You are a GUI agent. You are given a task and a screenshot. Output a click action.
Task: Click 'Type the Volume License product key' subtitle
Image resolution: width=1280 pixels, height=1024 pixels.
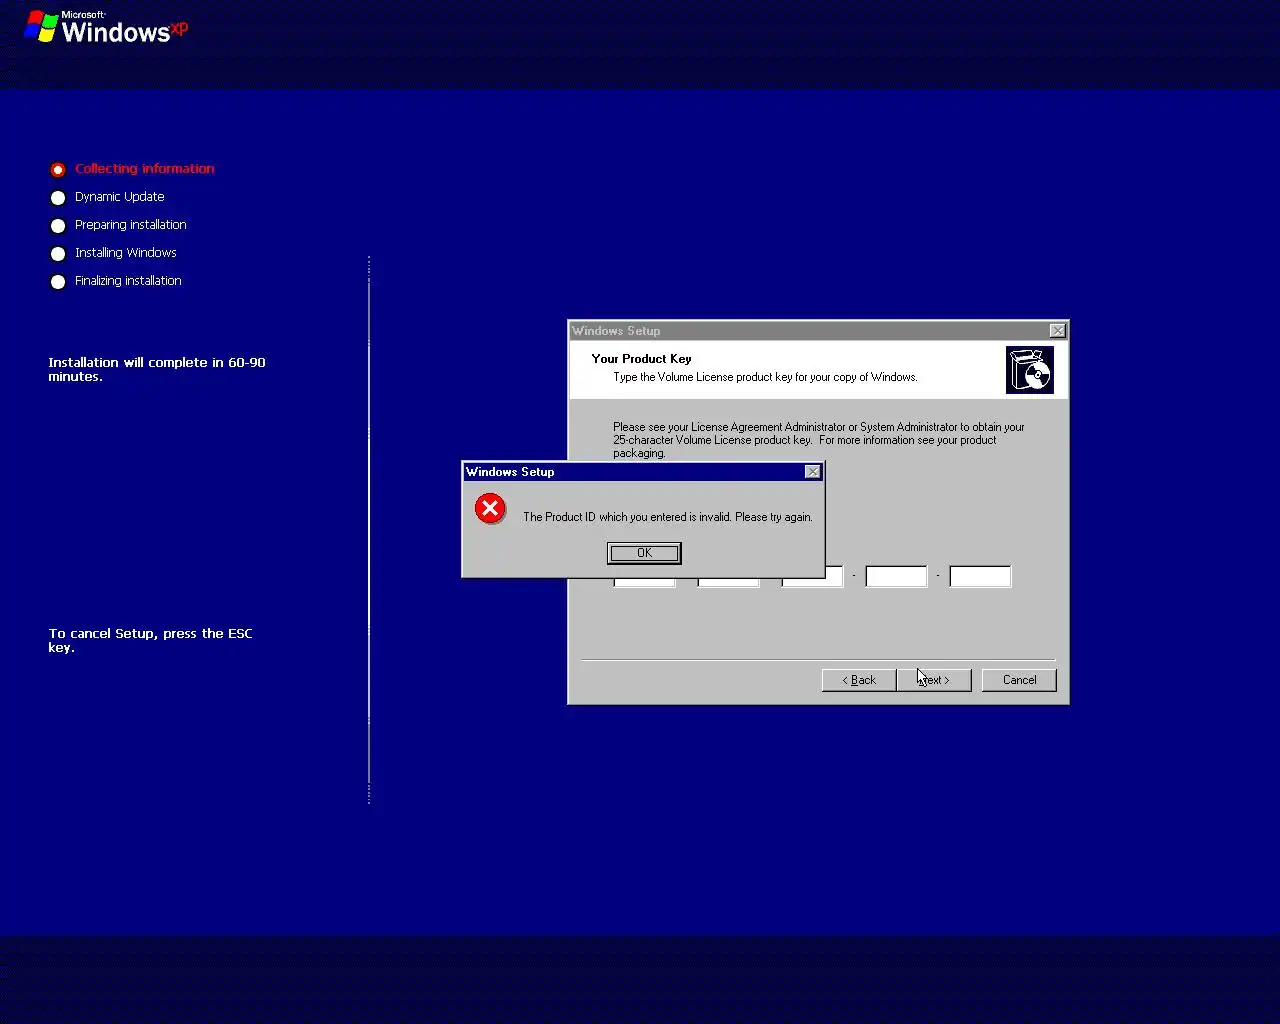pos(765,377)
